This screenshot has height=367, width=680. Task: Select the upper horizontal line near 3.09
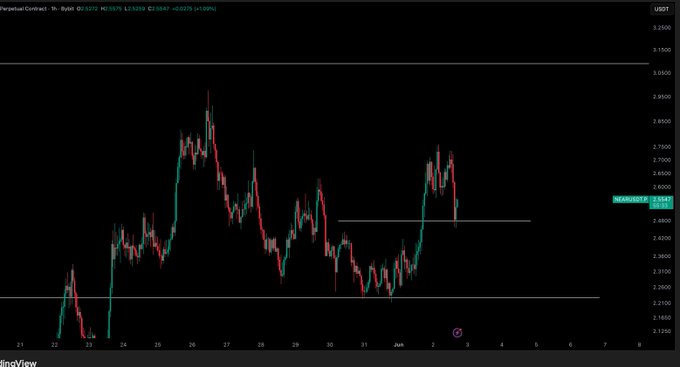pyautogui.click(x=324, y=64)
